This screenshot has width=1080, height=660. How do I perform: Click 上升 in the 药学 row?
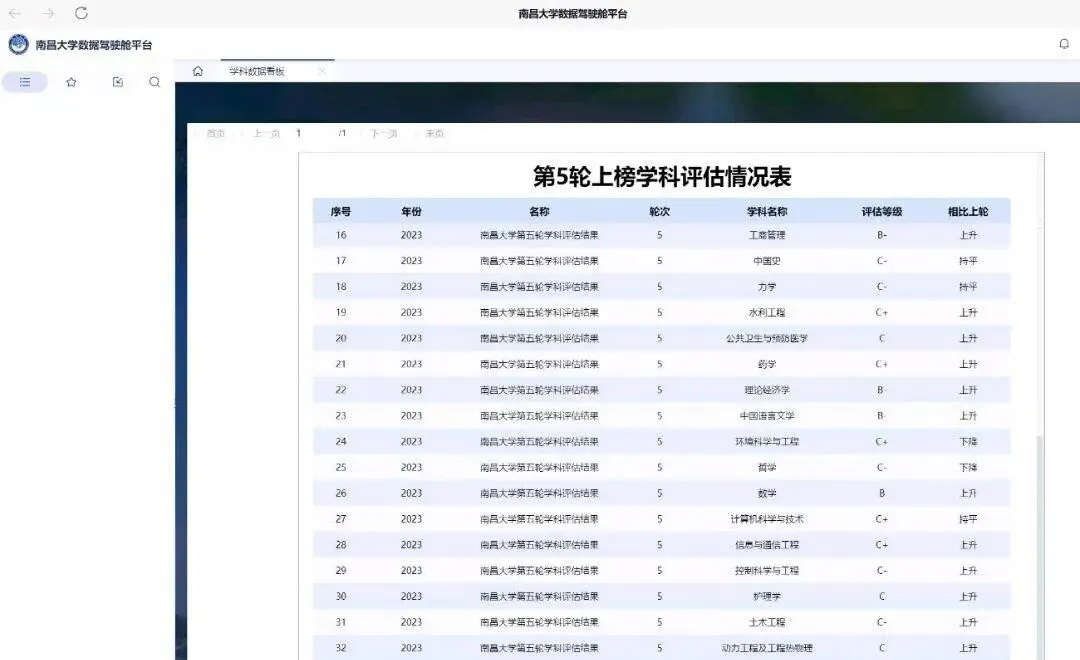pos(968,364)
